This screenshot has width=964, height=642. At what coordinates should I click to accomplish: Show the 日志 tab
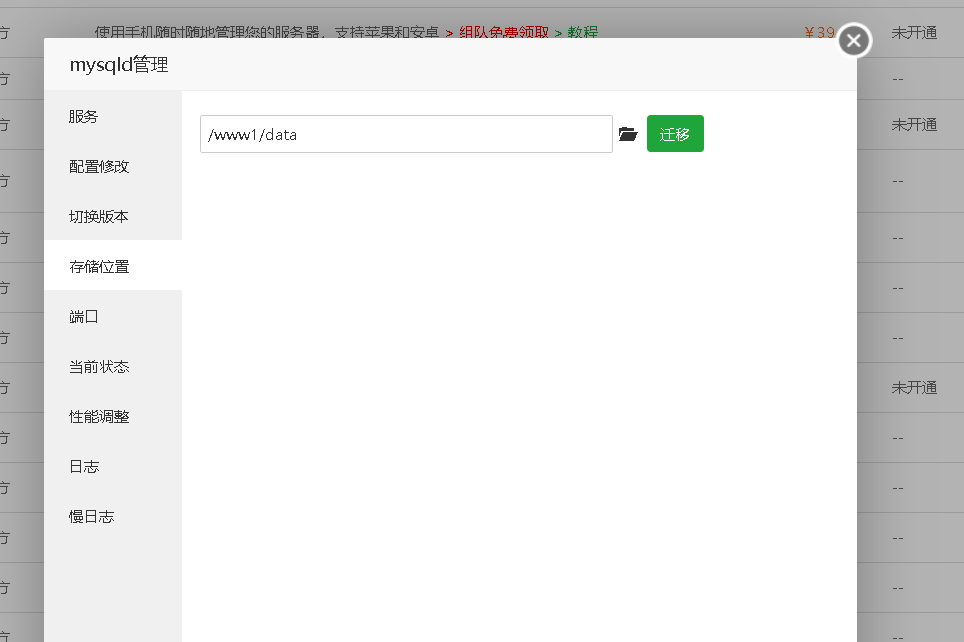(113, 467)
